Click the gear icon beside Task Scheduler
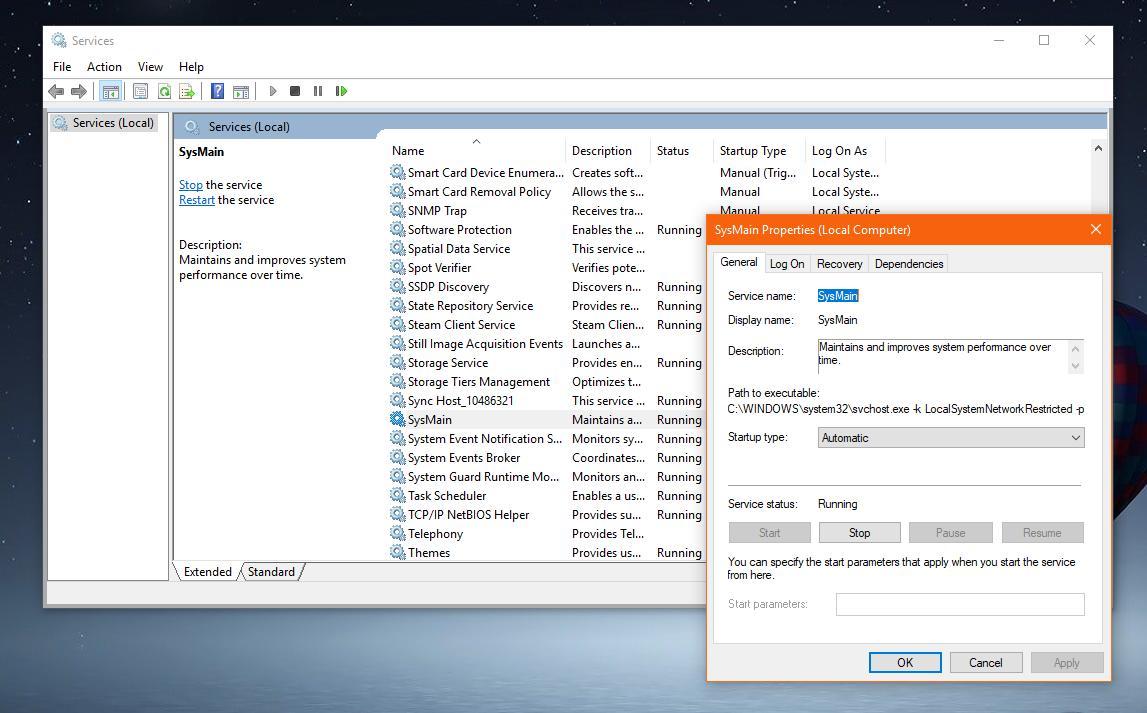Screen dimensions: 1147x713 click(x=397, y=495)
